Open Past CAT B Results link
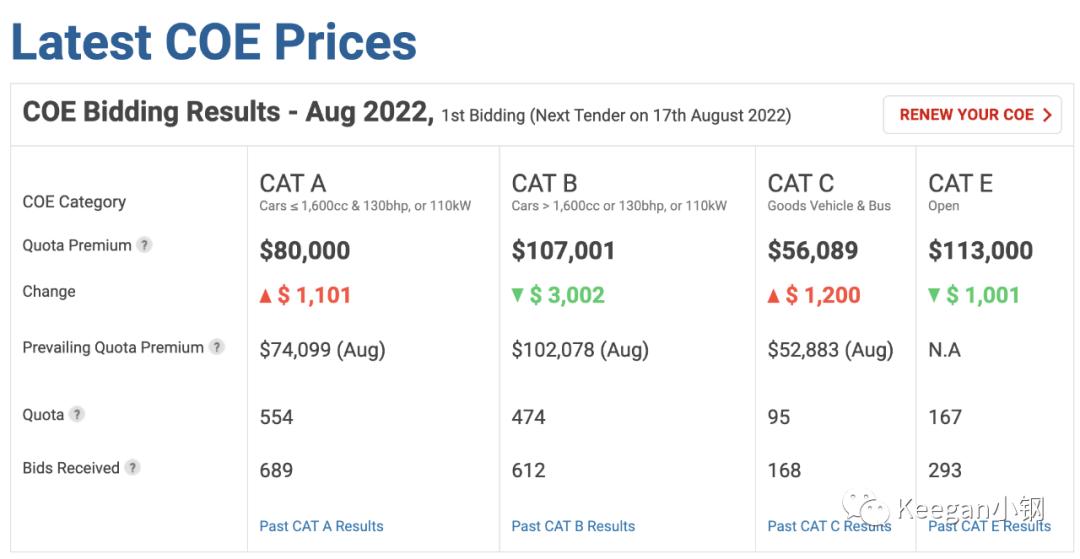The image size is (1080, 559). (x=573, y=526)
